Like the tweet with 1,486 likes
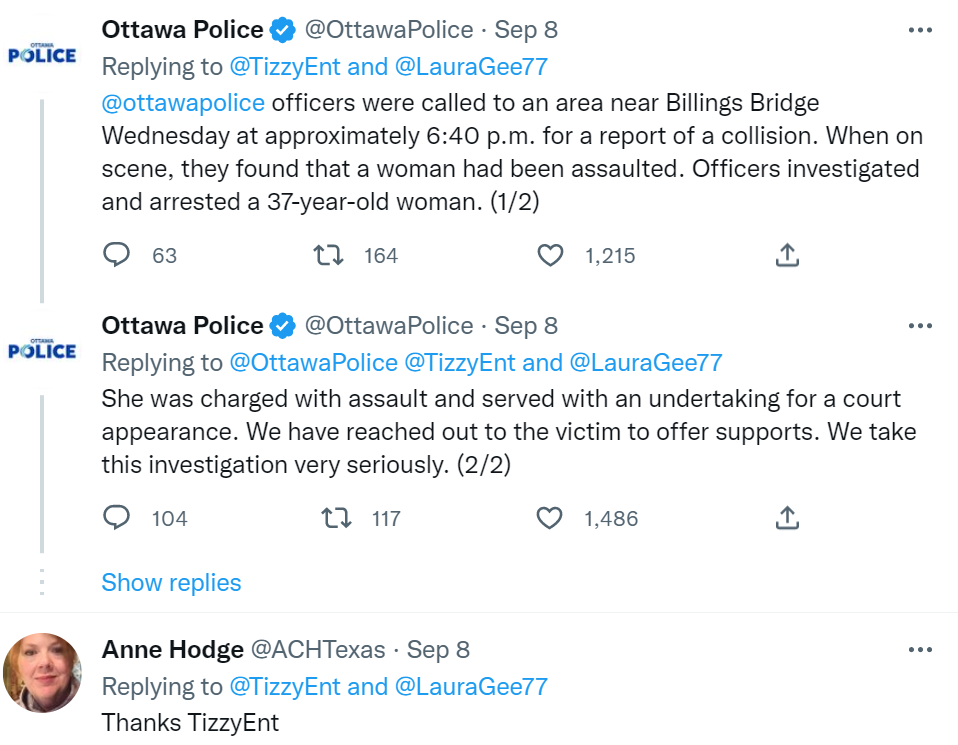Screen dimensions: 958x745 point(551,518)
